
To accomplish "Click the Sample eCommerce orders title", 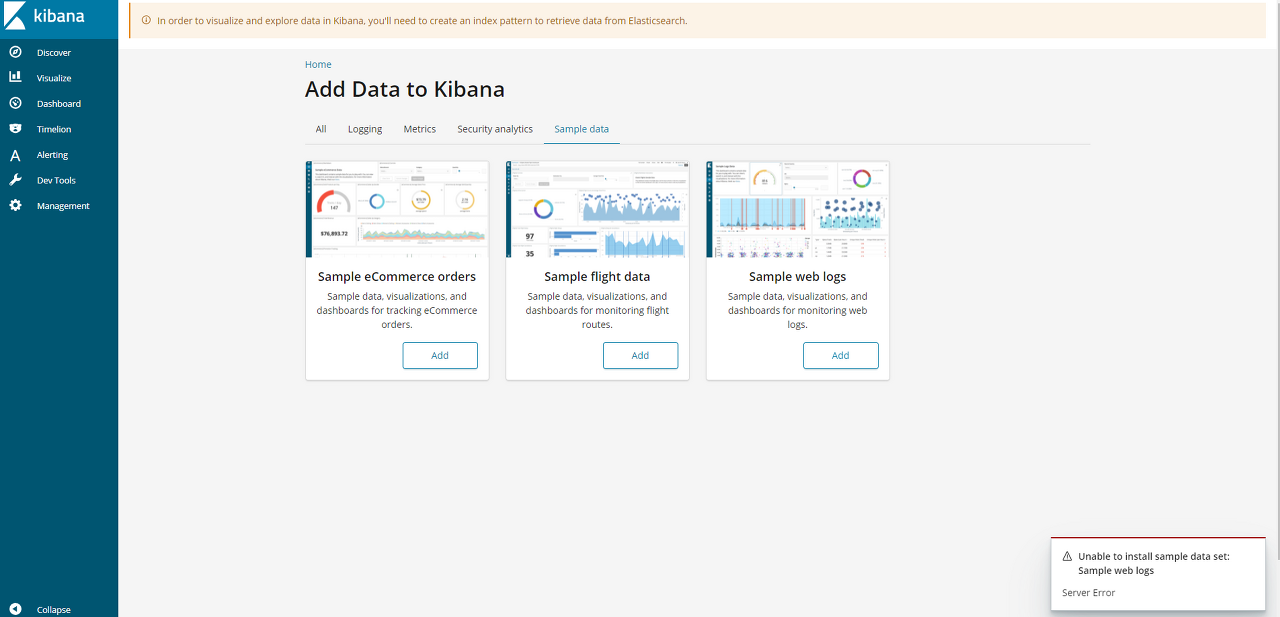I will pyautogui.click(x=397, y=277).
